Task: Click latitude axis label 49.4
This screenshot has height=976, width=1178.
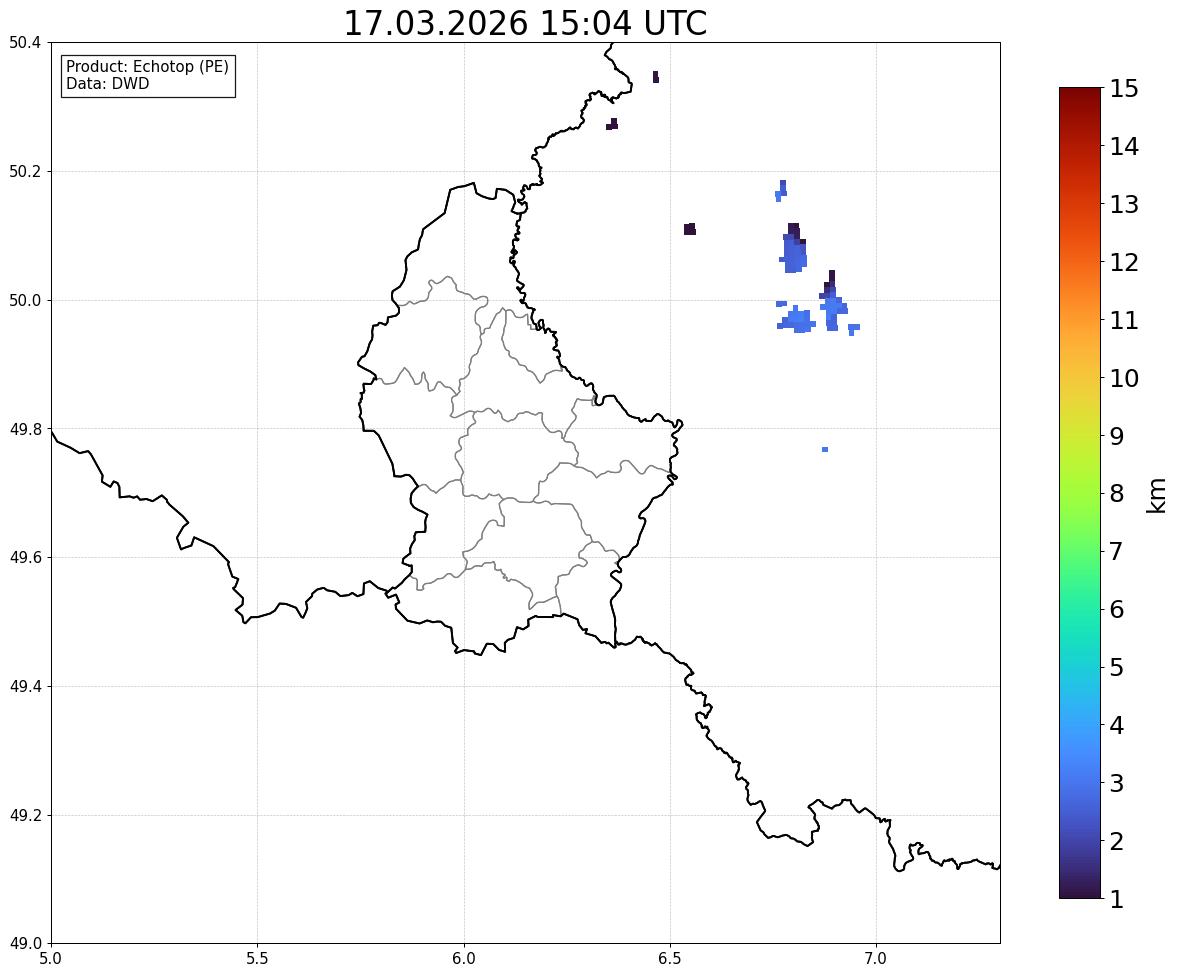Action: pos(24,686)
